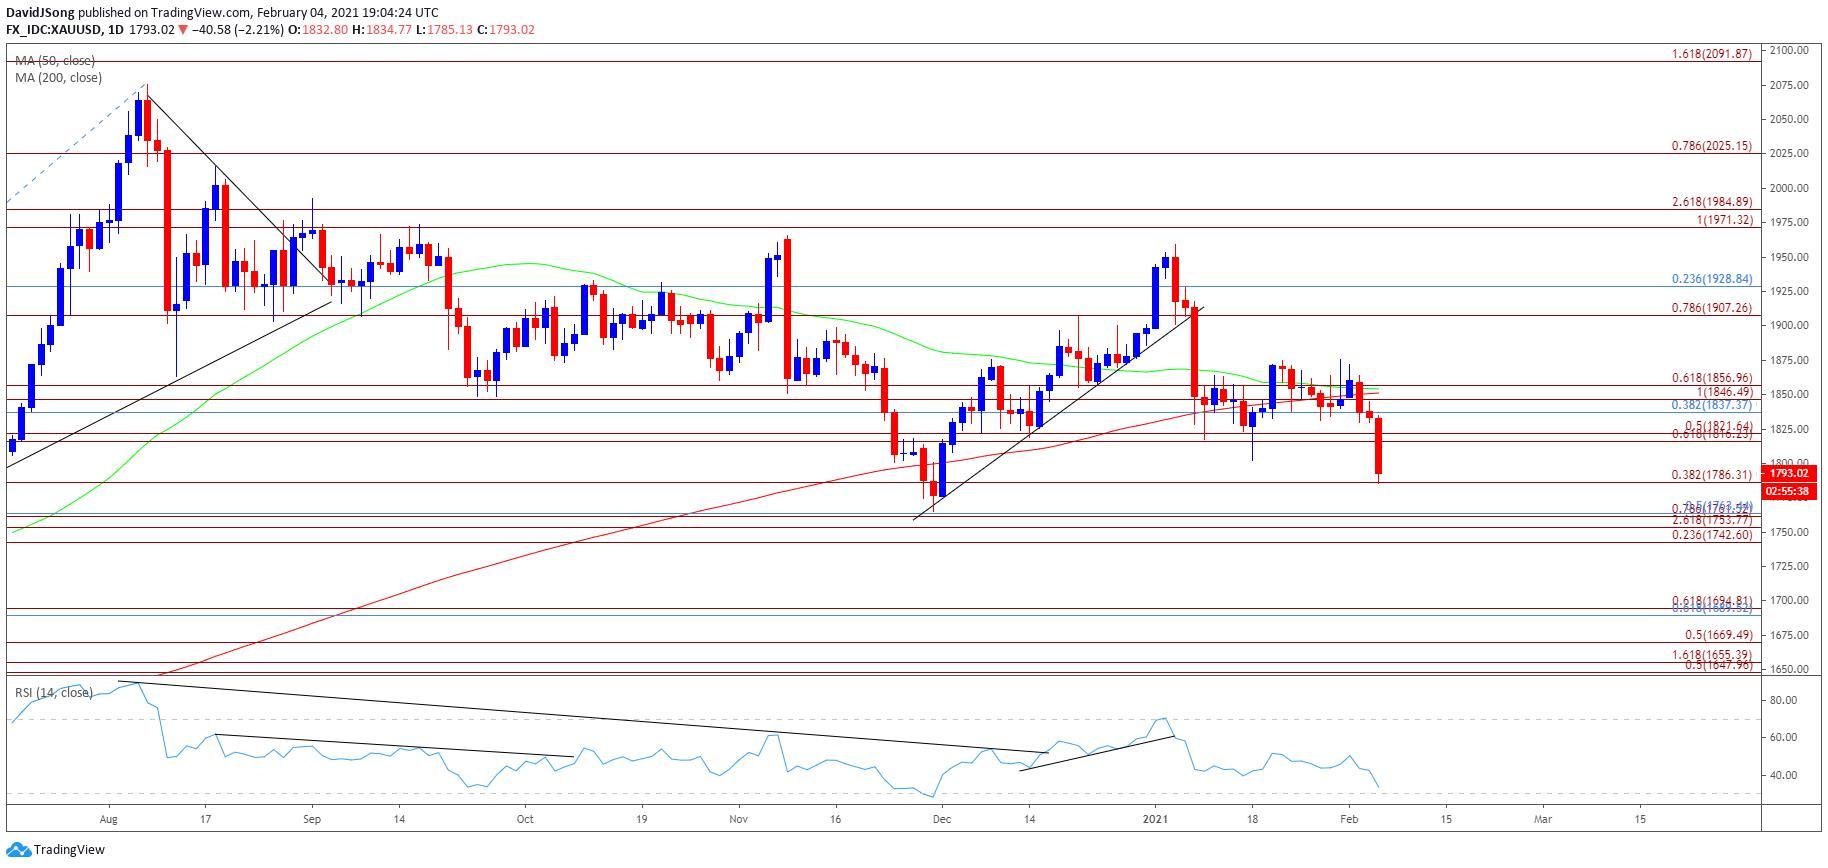The height and width of the screenshot is (868, 1828).
Task: Click the Mar label on the date axis
Action: point(1543,818)
